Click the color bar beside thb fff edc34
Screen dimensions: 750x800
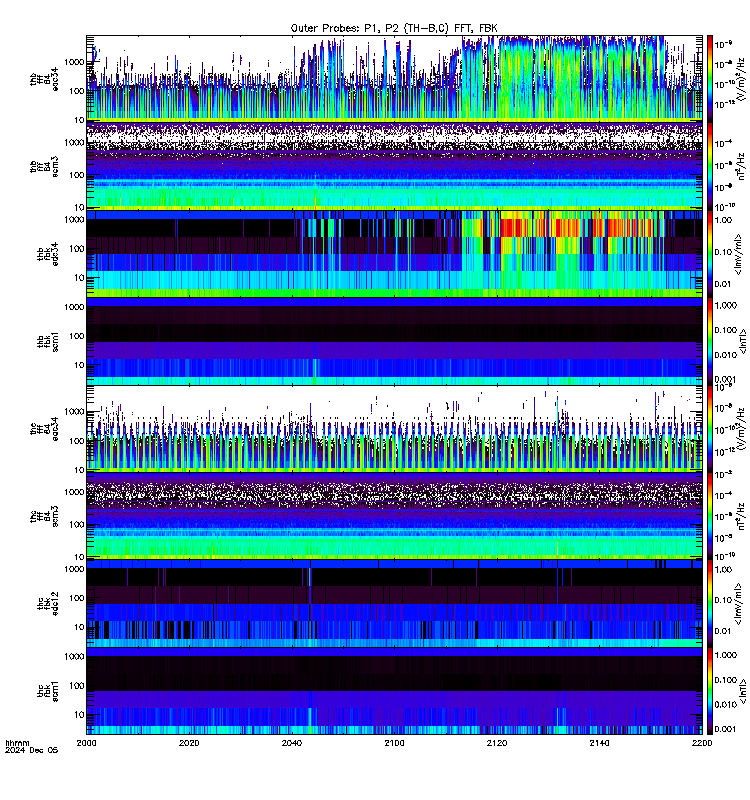[710, 79]
